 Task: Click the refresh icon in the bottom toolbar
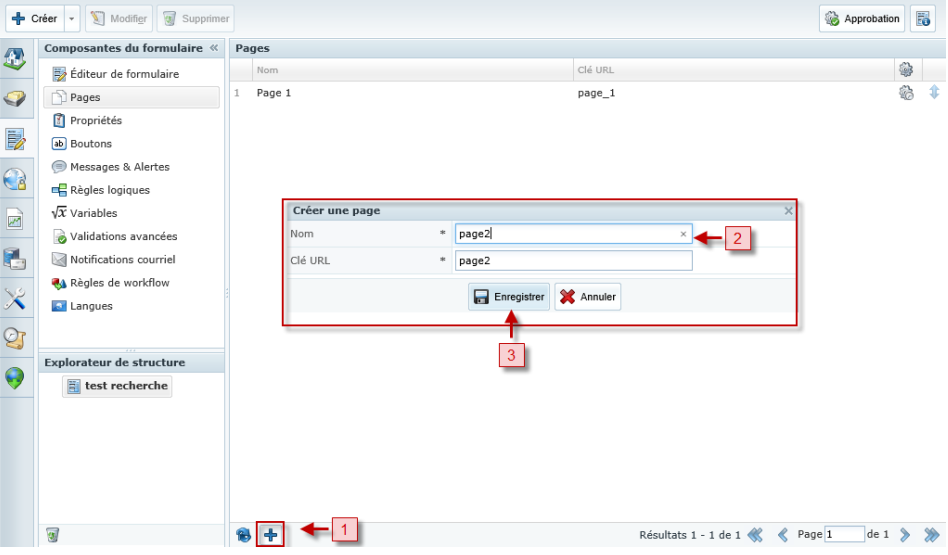(243, 535)
